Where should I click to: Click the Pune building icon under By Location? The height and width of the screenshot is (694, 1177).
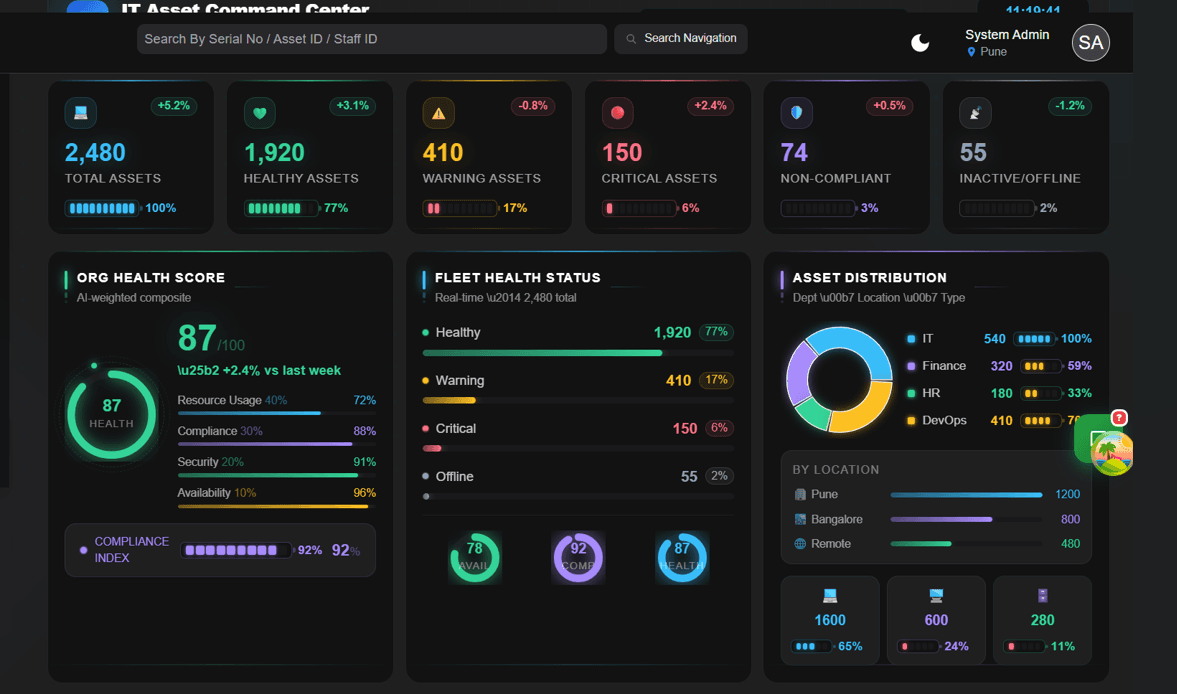tap(800, 494)
